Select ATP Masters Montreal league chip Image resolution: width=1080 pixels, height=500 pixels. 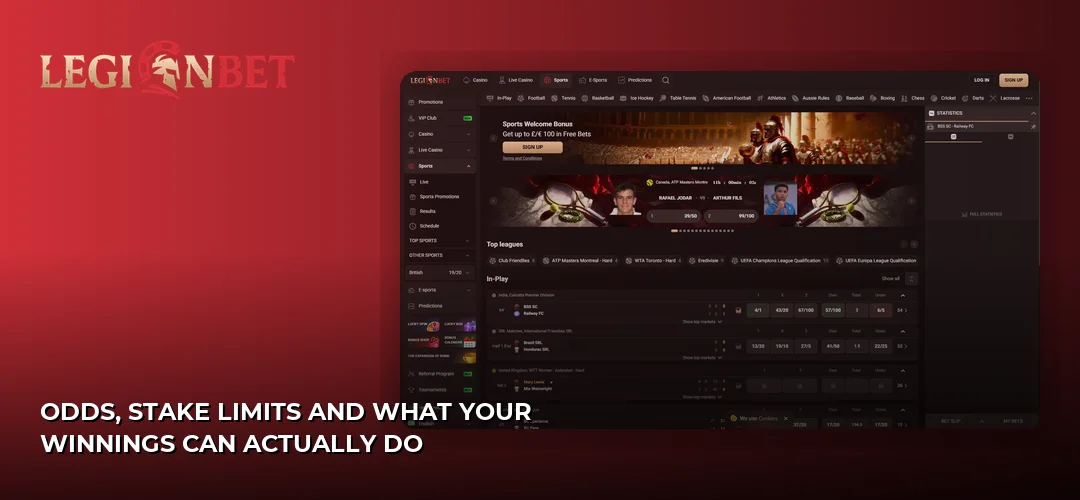[x=580, y=261]
